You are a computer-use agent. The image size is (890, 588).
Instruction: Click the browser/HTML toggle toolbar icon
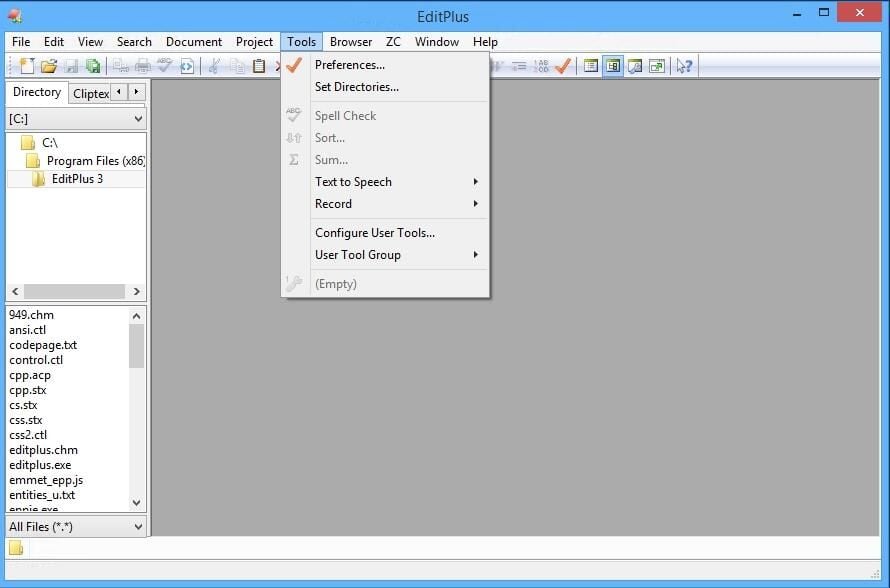(x=187, y=66)
